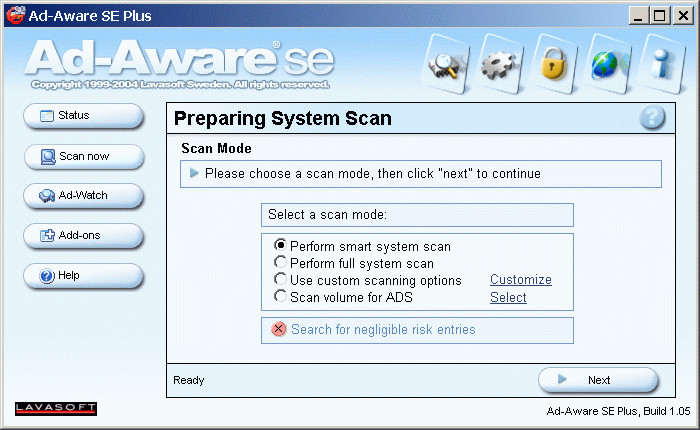This screenshot has width=700, height=430.
Task: Click the Ad-Aware title bar app icon
Action: (14, 15)
